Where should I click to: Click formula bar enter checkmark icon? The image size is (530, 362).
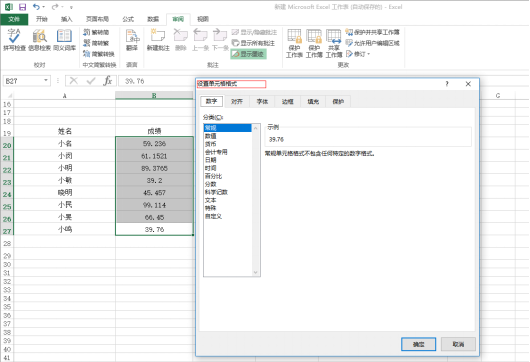pos(91,80)
